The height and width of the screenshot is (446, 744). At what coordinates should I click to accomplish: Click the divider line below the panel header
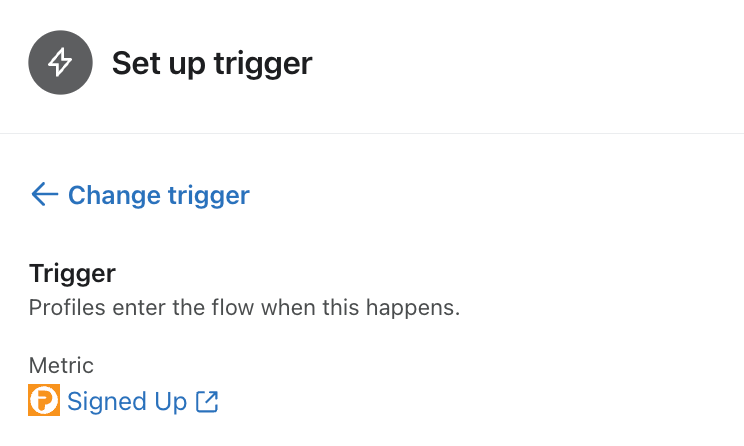(372, 133)
